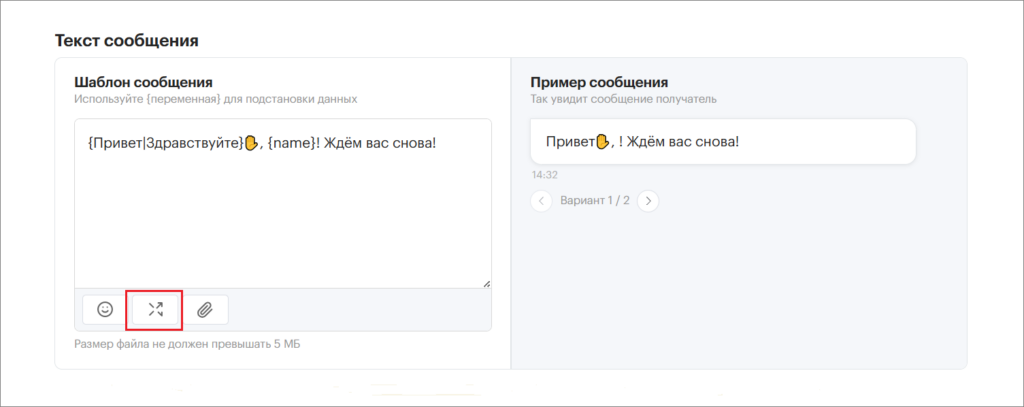Click the 'Вариант 1 / 2' counter text
This screenshot has height=407, width=1024.
click(x=595, y=201)
